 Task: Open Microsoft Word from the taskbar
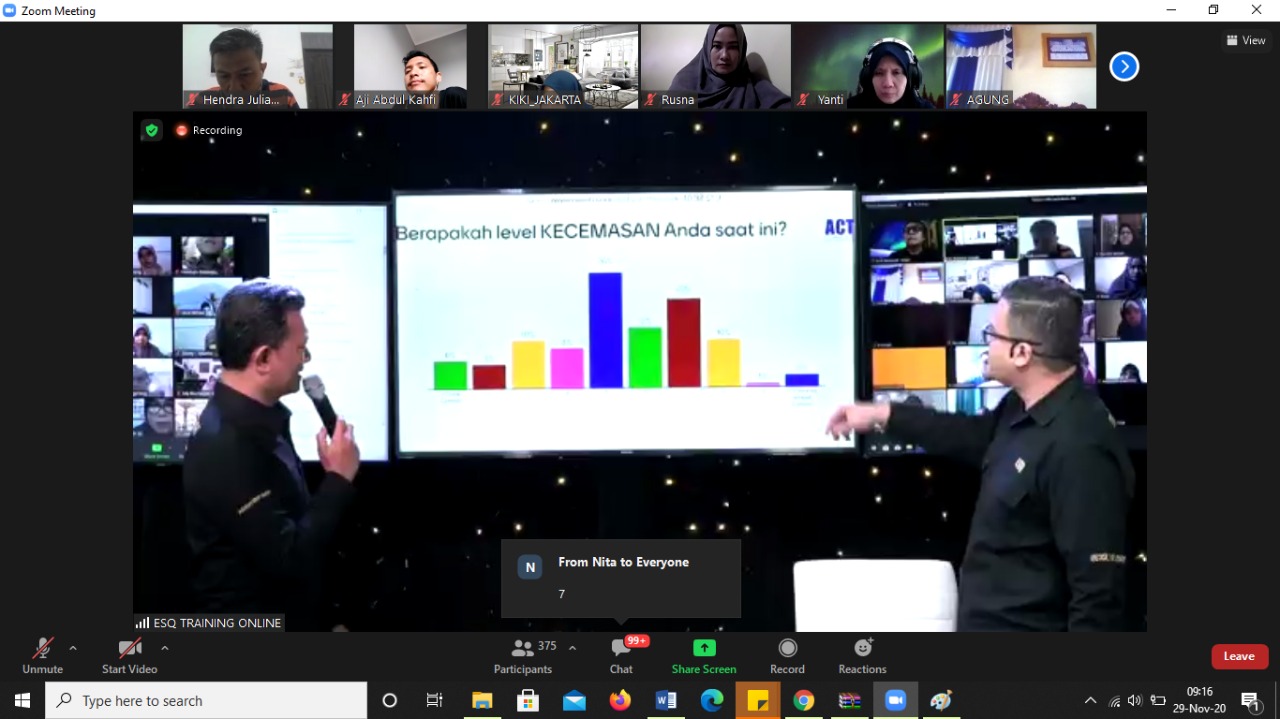click(x=666, y=701)
